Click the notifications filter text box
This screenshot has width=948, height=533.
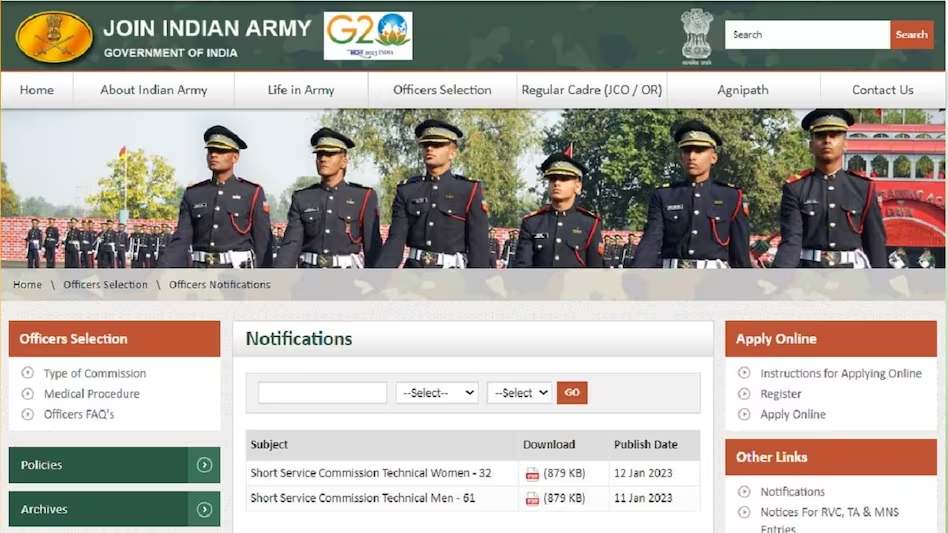tap(322, 393)
